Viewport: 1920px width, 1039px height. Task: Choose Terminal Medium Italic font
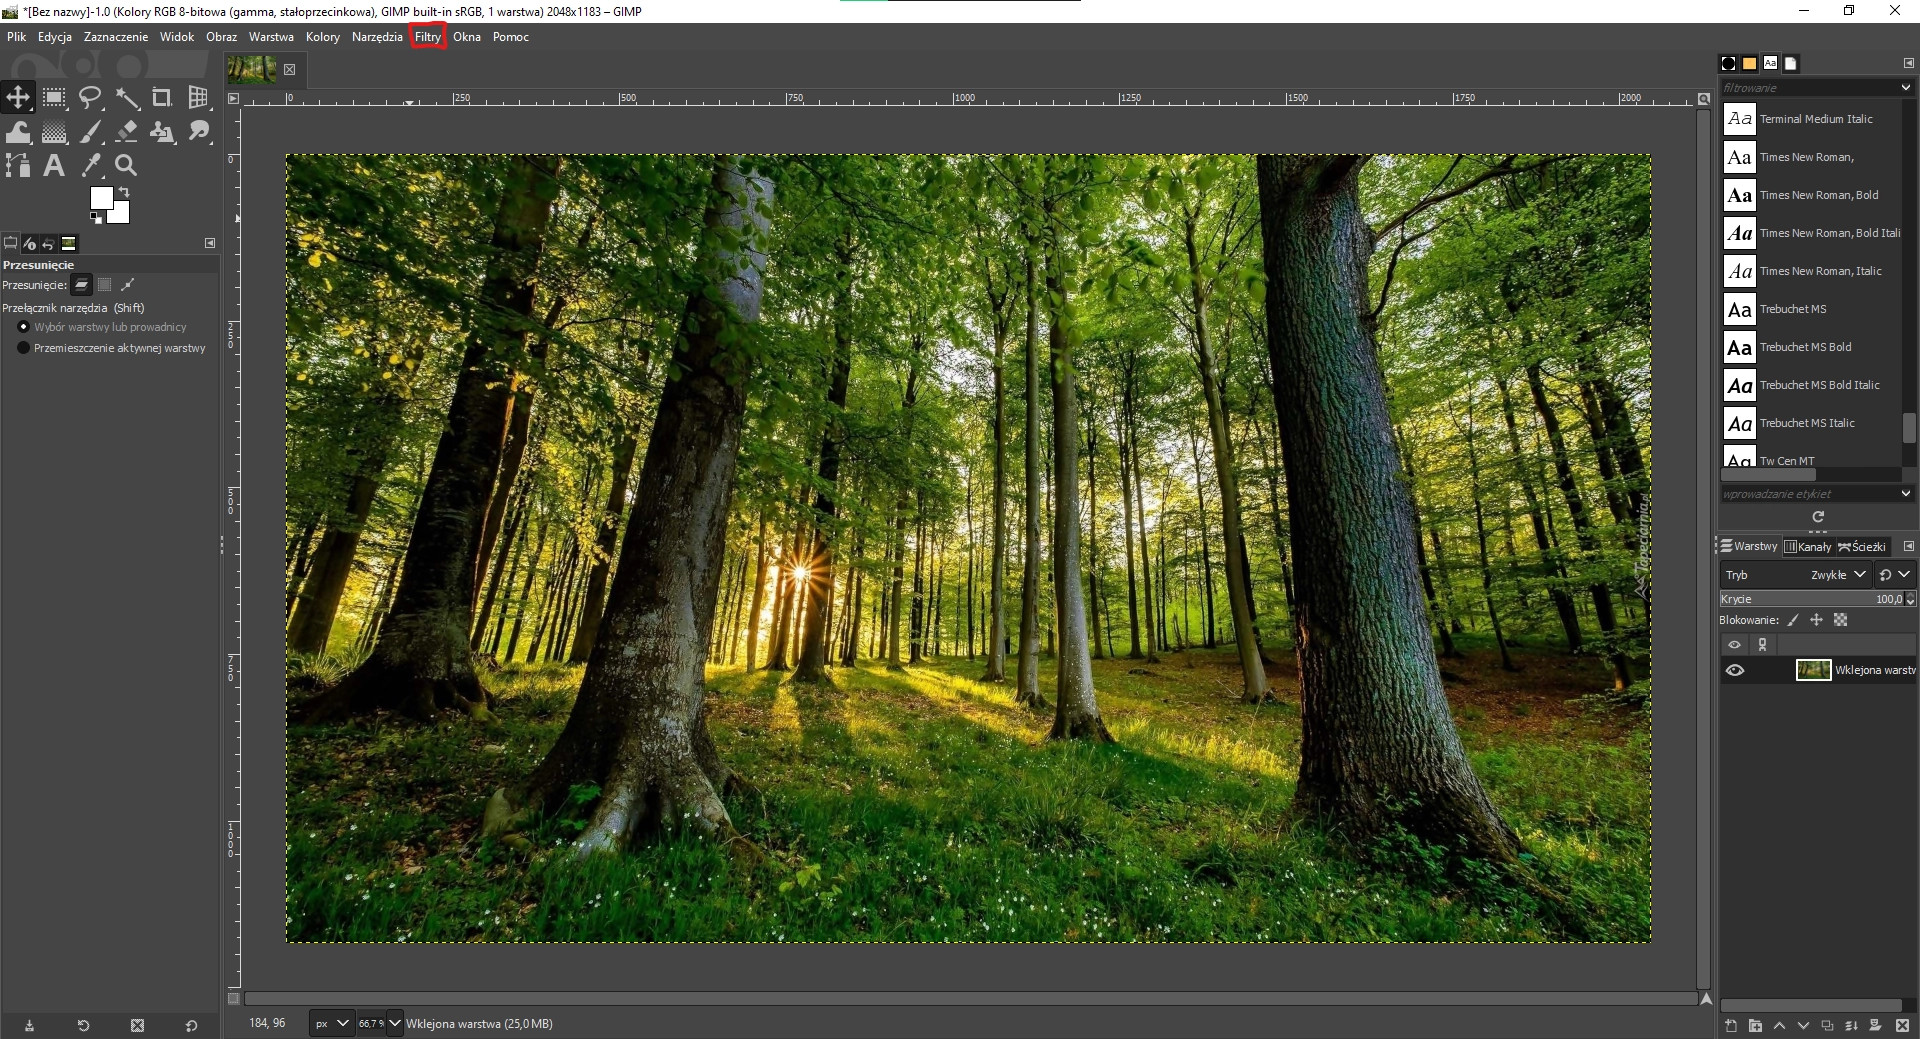[x=1810, y=119]
